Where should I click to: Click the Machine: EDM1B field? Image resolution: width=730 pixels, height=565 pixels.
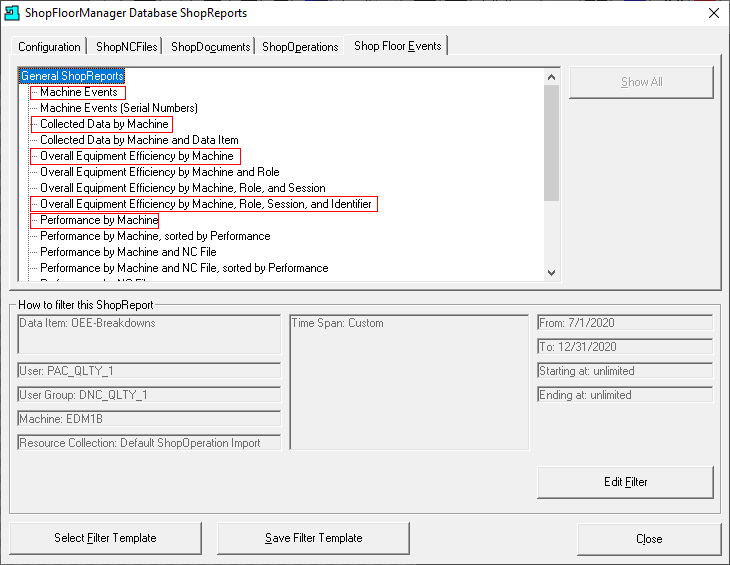pos(149,418)
